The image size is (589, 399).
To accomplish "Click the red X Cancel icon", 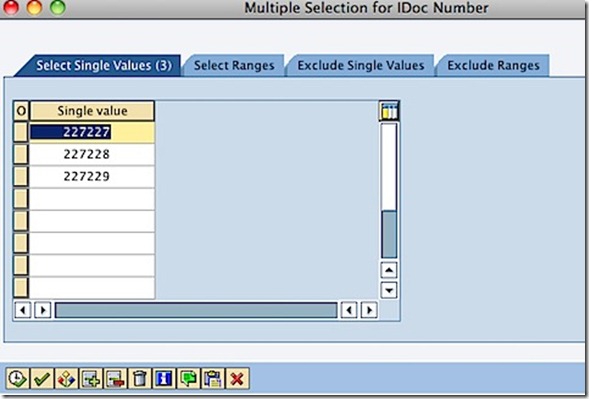I will (x=237, y=378).
